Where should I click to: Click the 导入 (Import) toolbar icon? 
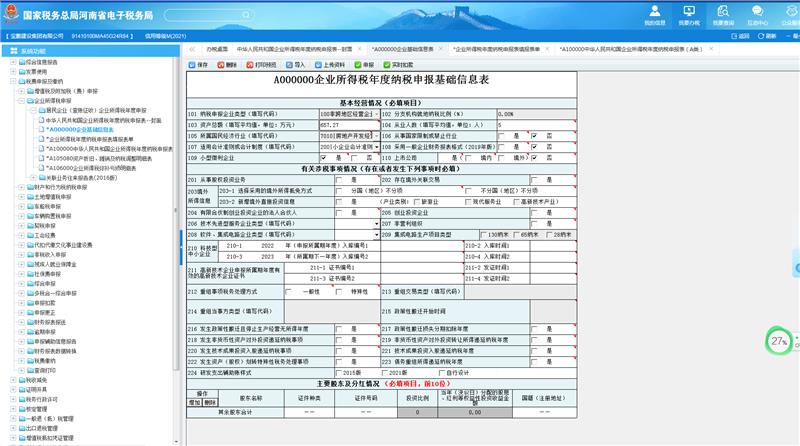[x=295, y=64]
